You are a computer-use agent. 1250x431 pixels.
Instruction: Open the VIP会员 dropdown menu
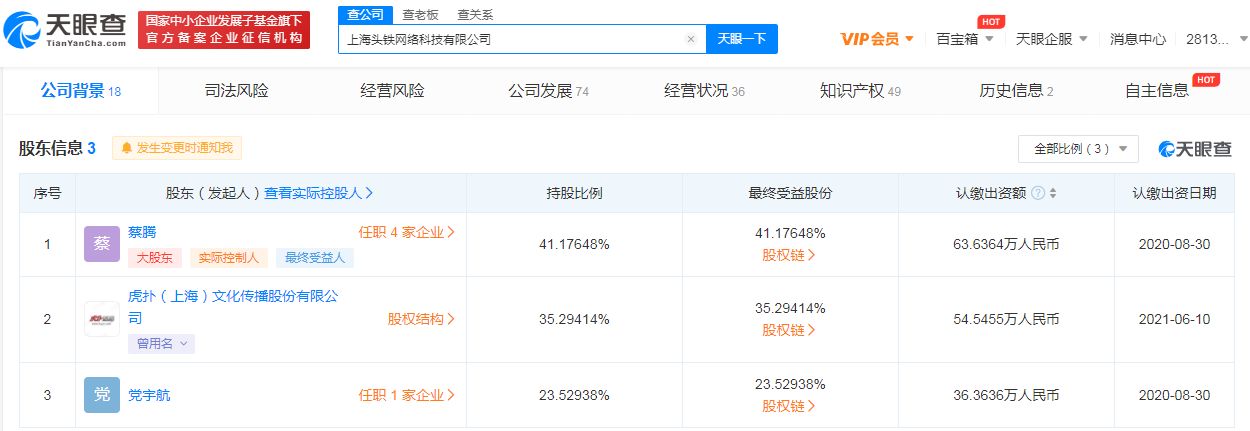pyautogui.click(x=877, y=39)
